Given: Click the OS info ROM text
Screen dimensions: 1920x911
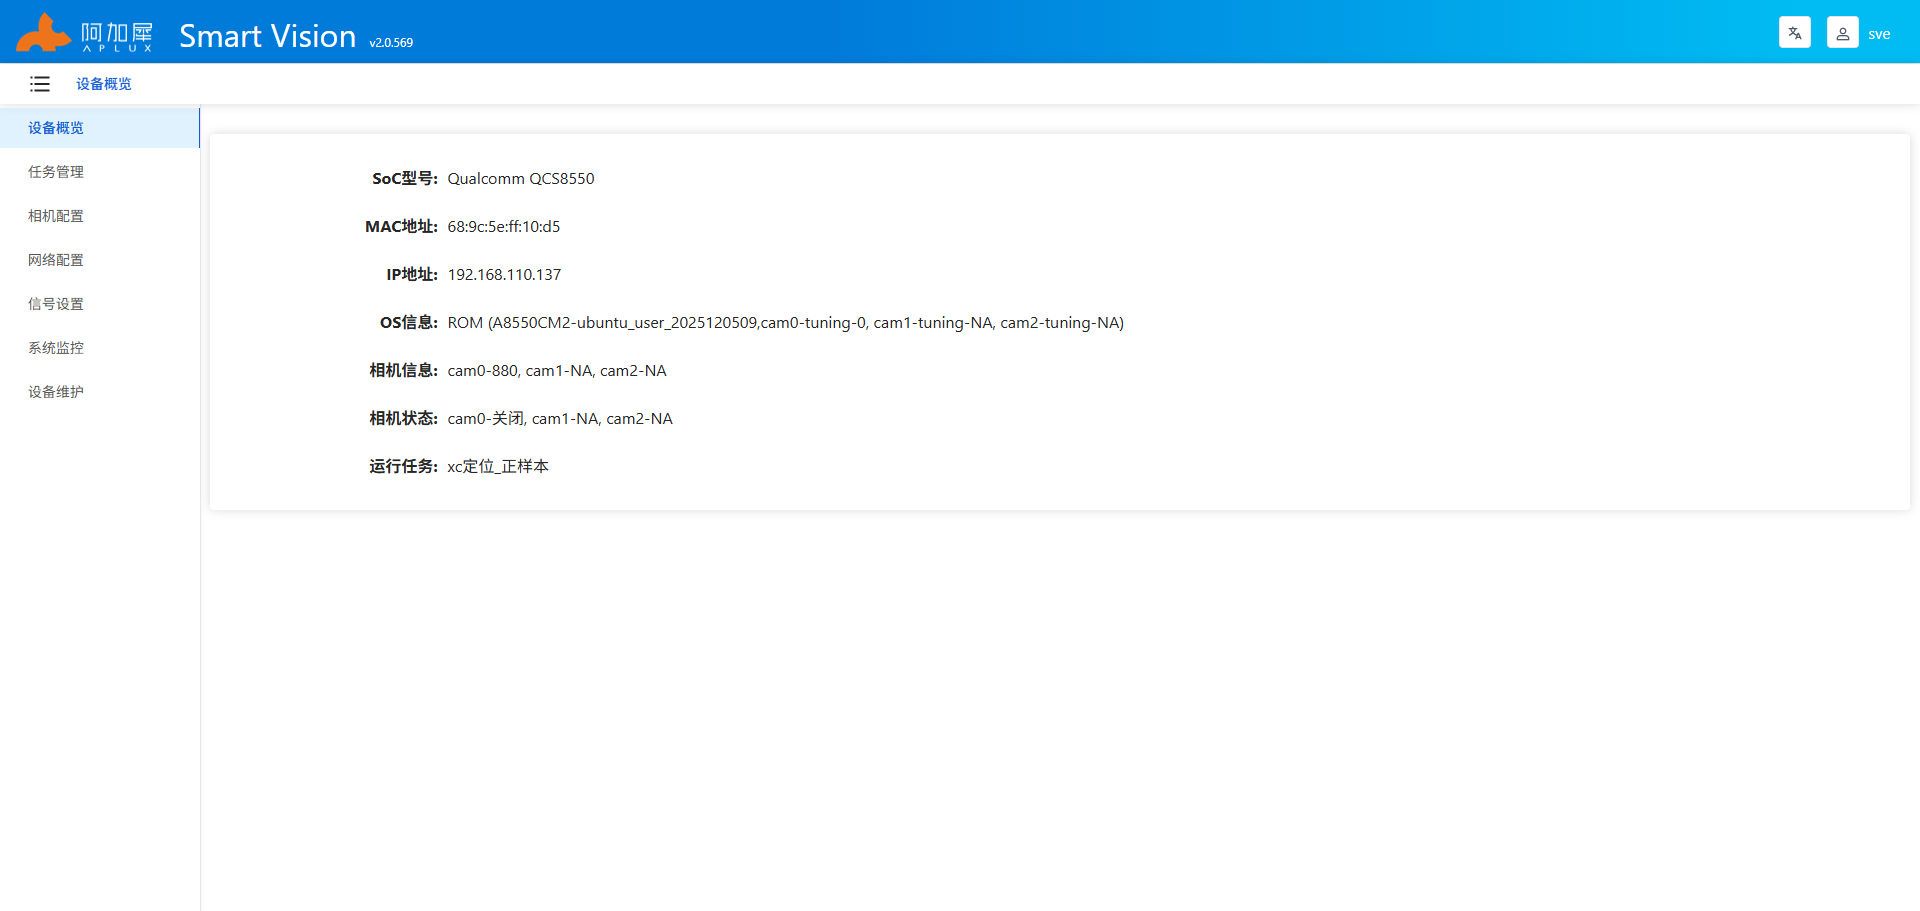Looking at the screenshot, I should click(x=785, y=323).
